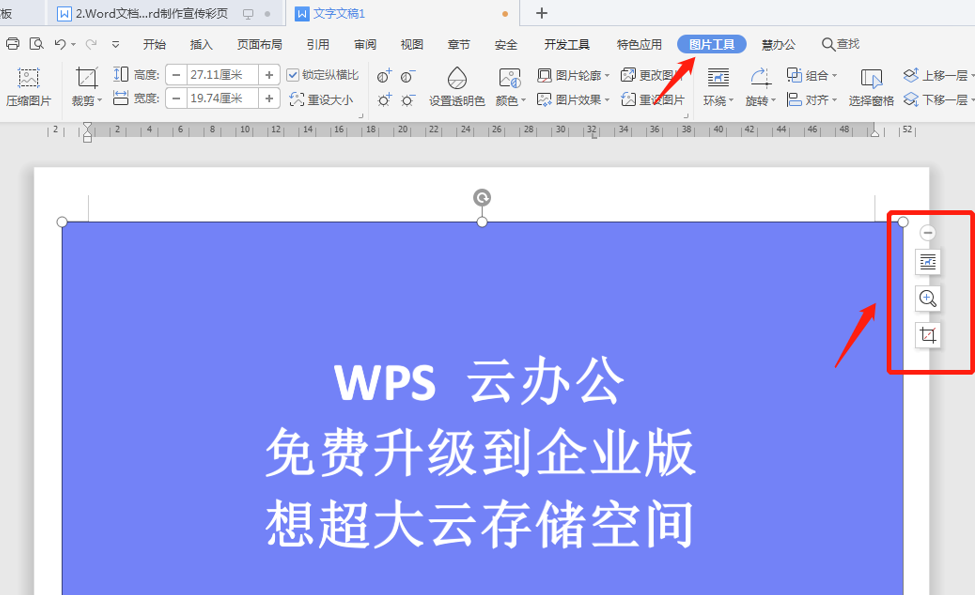Screen dimensions: 975x595
Task: Undo the last action
Action: coord(60,44)
